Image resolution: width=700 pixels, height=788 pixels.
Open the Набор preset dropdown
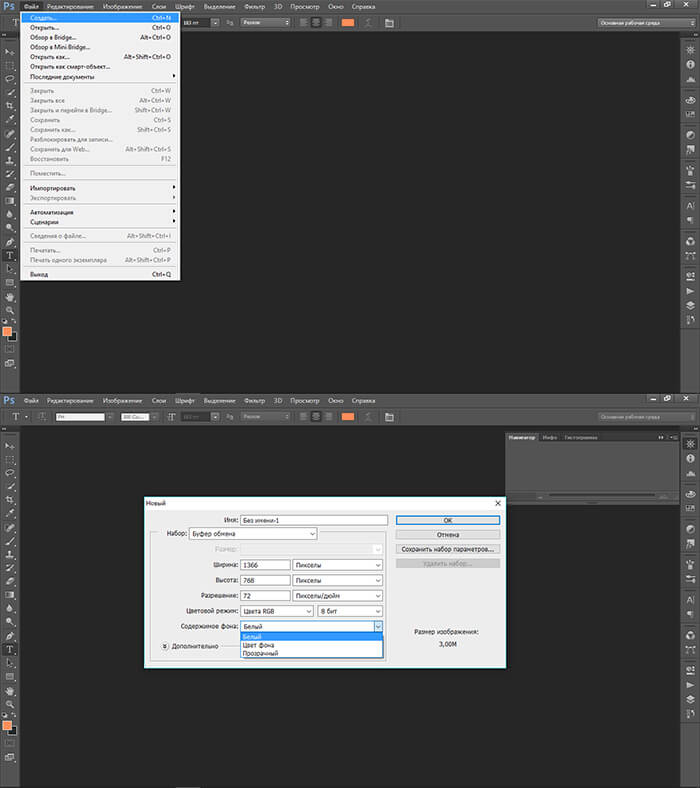(x=267, y=534)
